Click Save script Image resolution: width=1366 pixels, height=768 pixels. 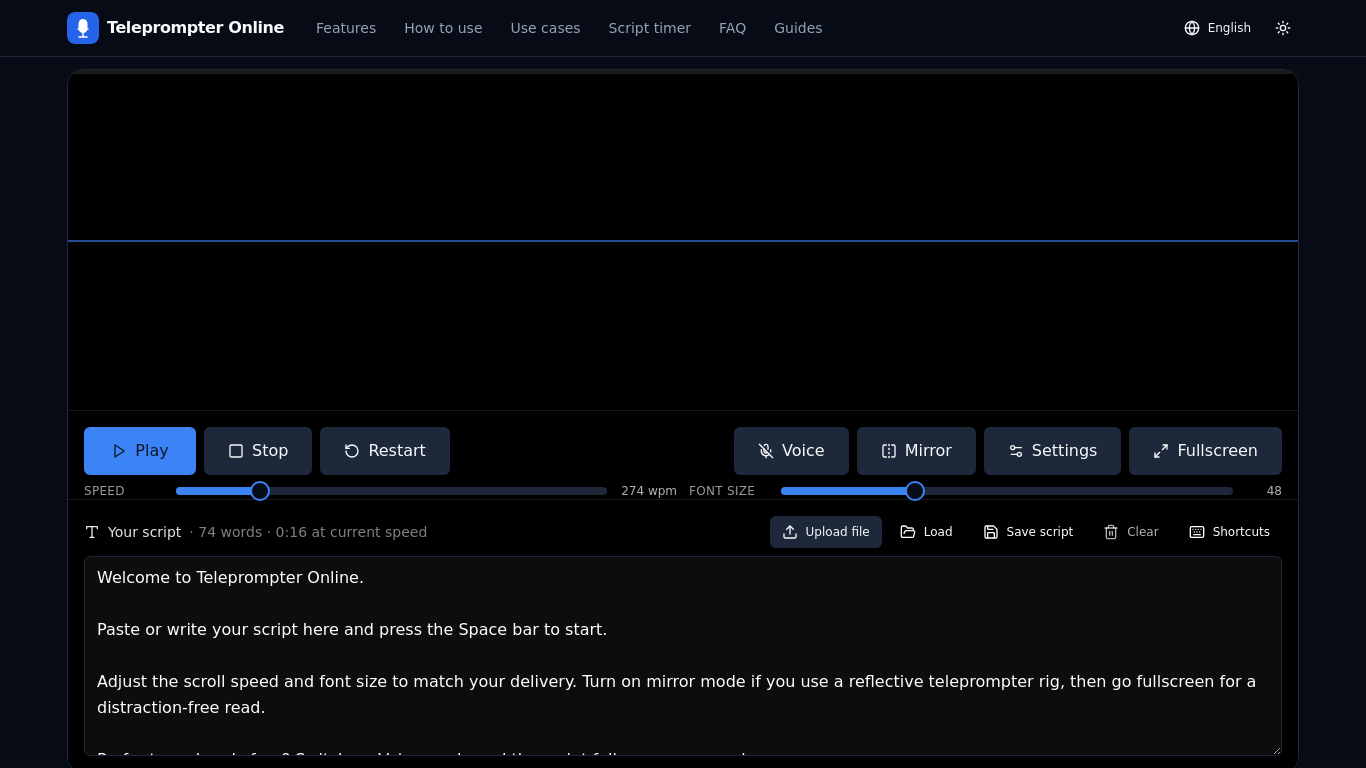click(1028, 532)
